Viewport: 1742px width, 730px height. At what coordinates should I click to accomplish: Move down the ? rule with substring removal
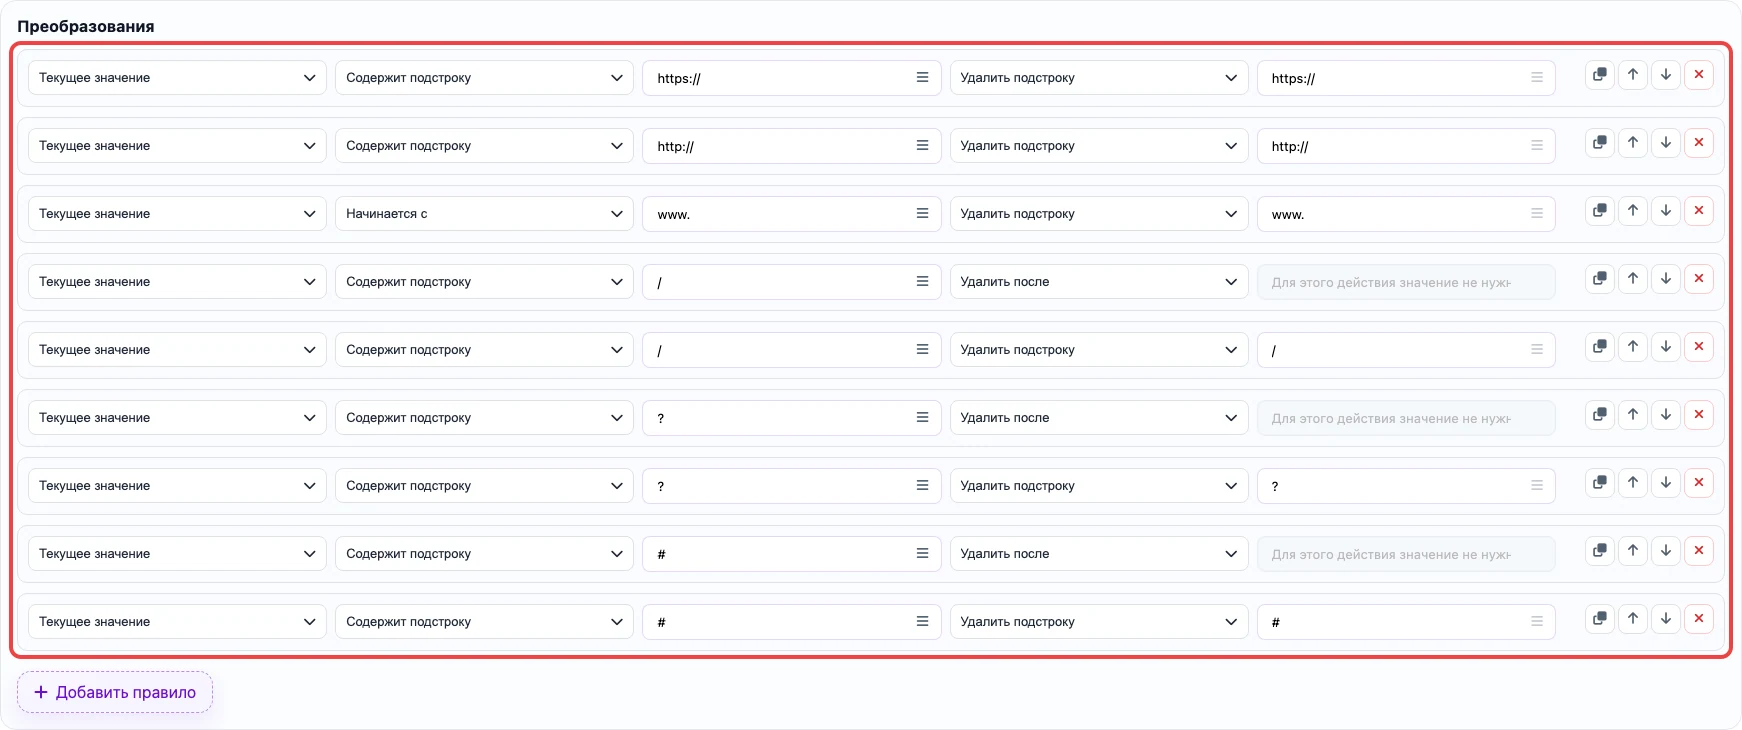pos(1666,483)
